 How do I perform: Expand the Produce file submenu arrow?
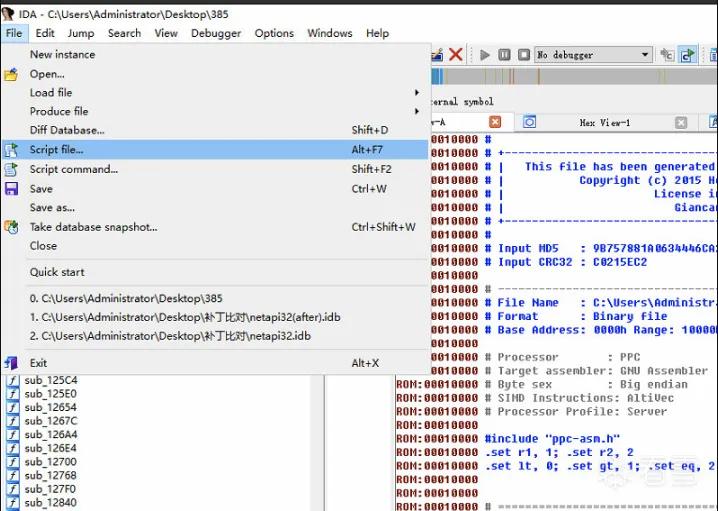point(417,111)
